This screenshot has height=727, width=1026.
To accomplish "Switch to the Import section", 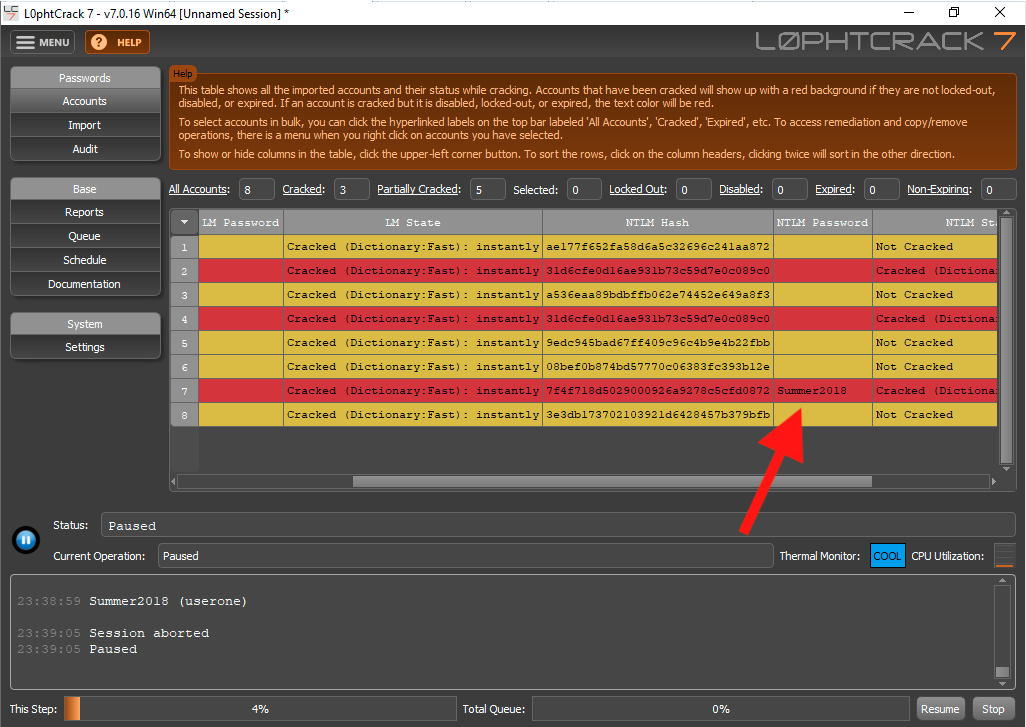I will [x=85, y=125].
